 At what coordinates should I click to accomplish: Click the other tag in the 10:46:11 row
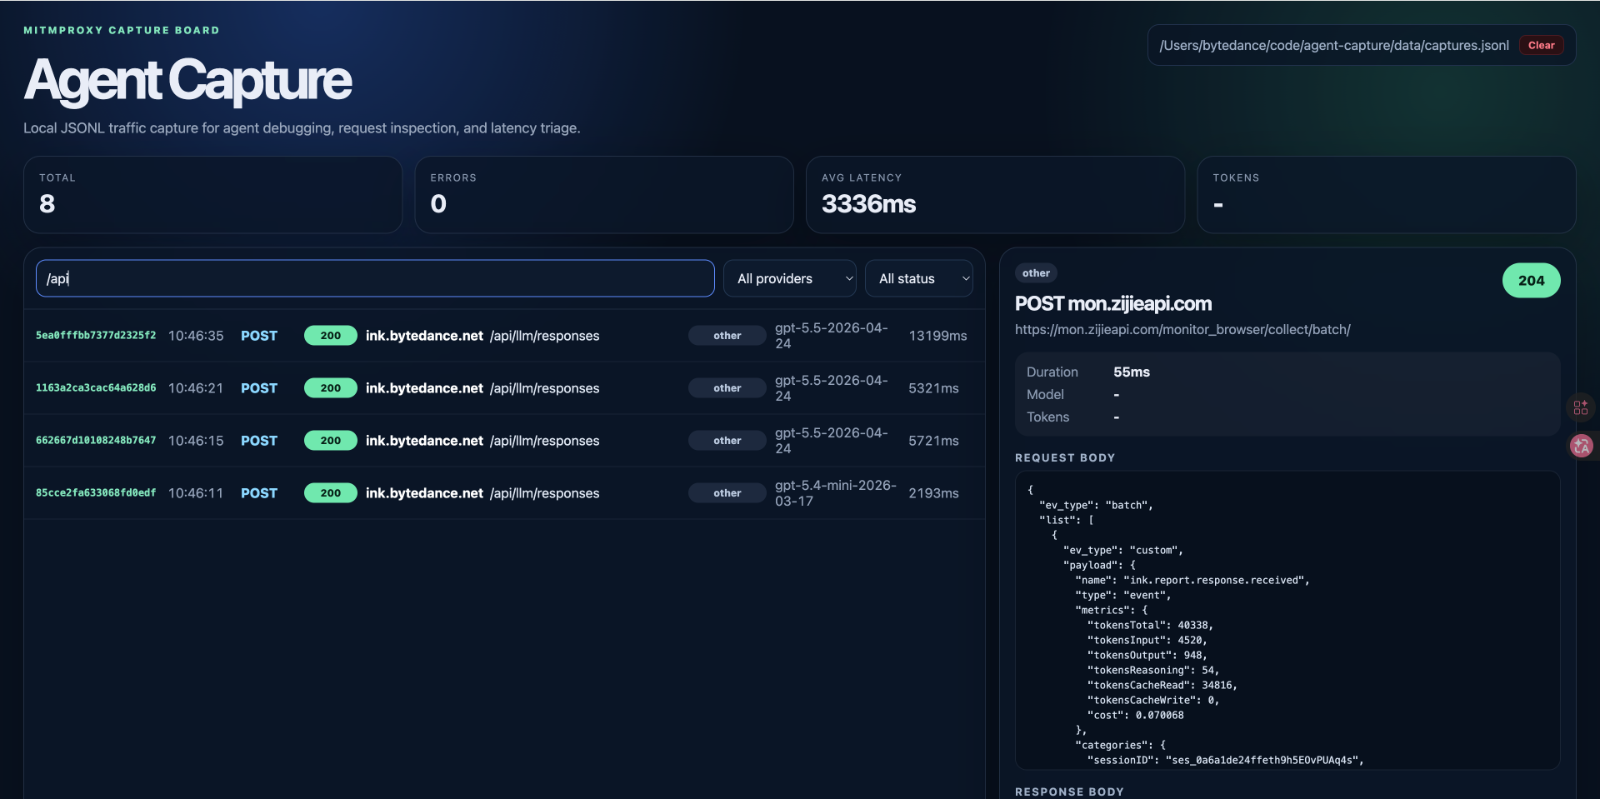pyautogui.click(x=727, y=493)
